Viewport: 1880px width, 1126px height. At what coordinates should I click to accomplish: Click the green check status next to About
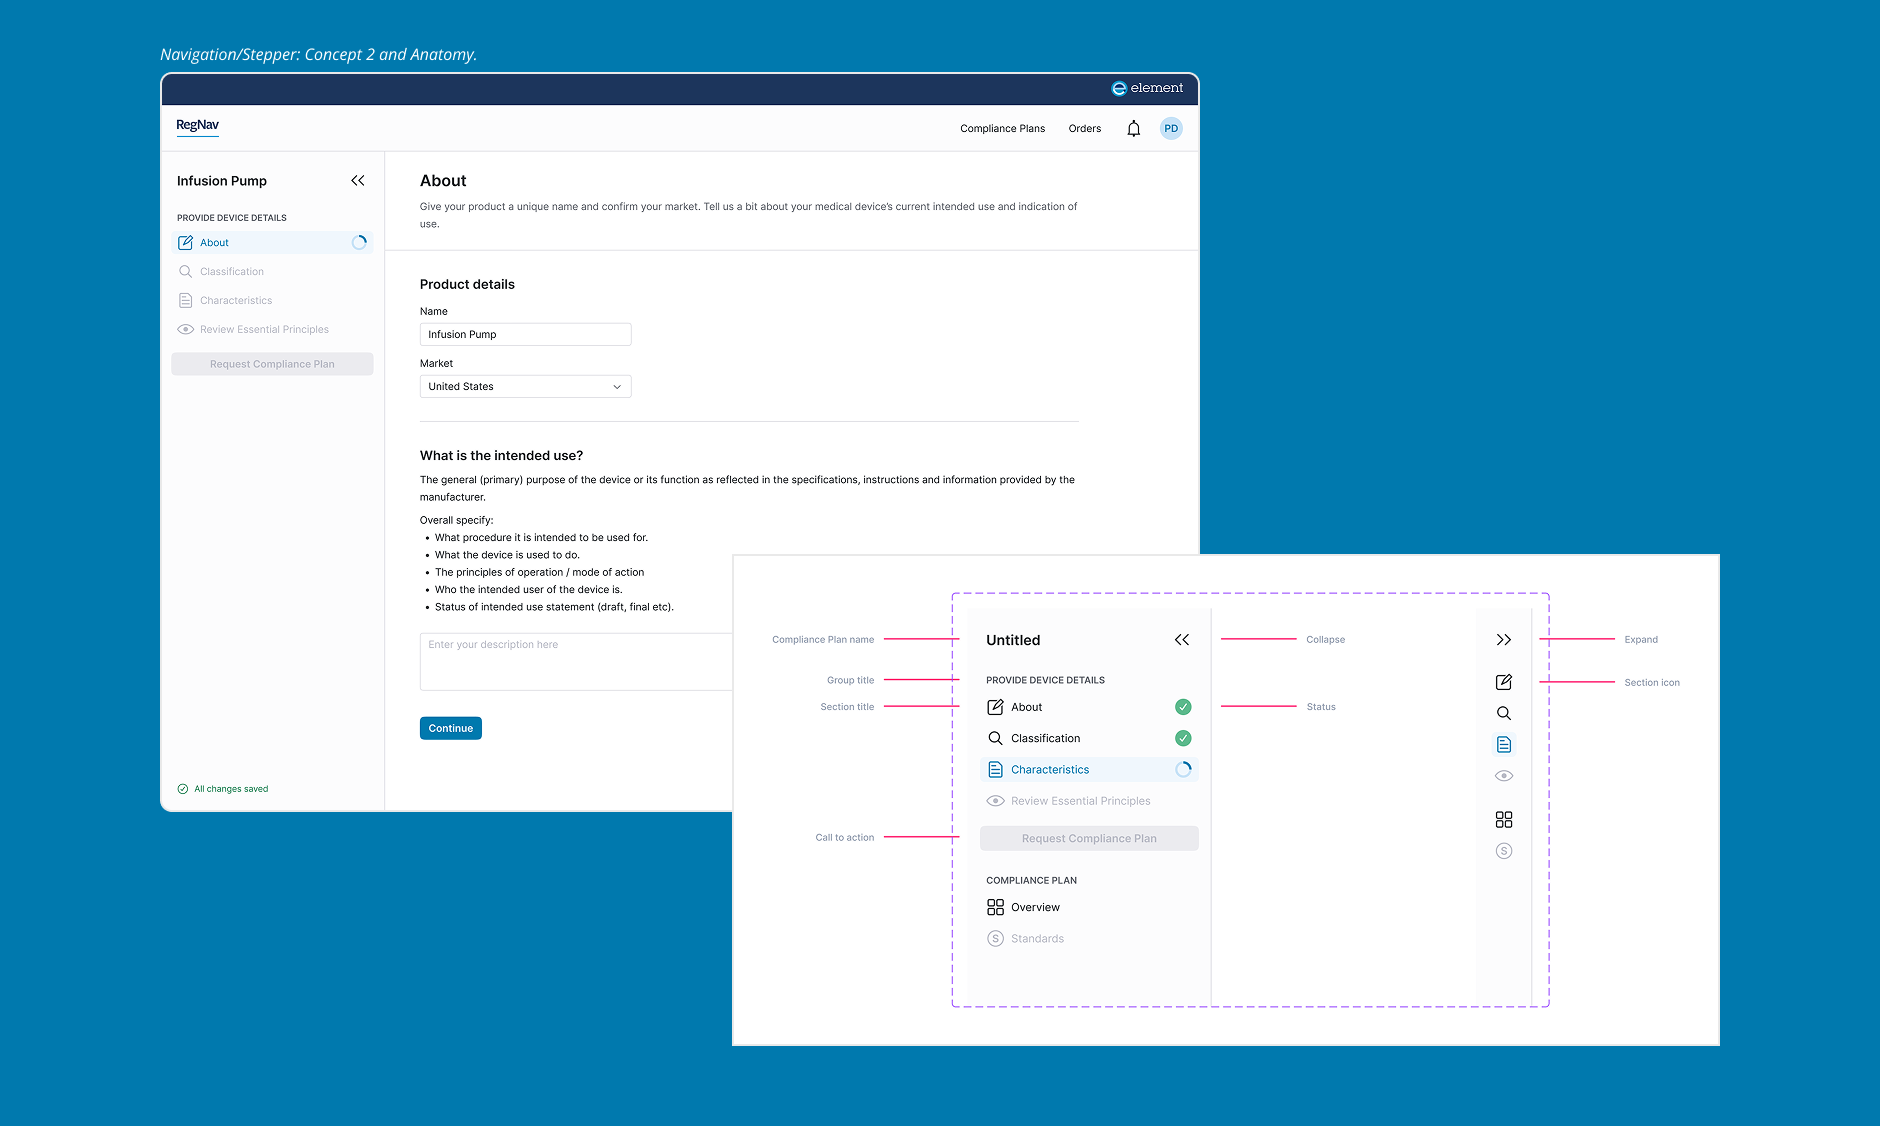pyautogui.click(x=1183, y=707)
